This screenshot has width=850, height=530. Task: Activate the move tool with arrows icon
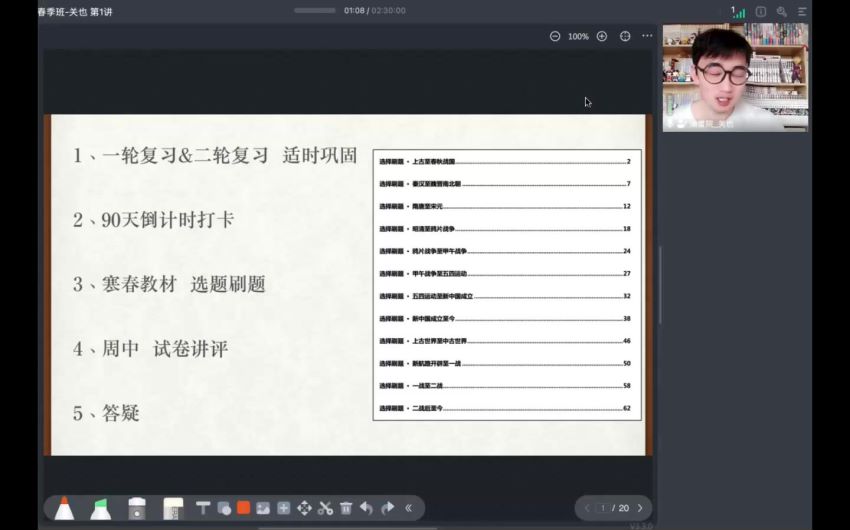coord(304,508)
